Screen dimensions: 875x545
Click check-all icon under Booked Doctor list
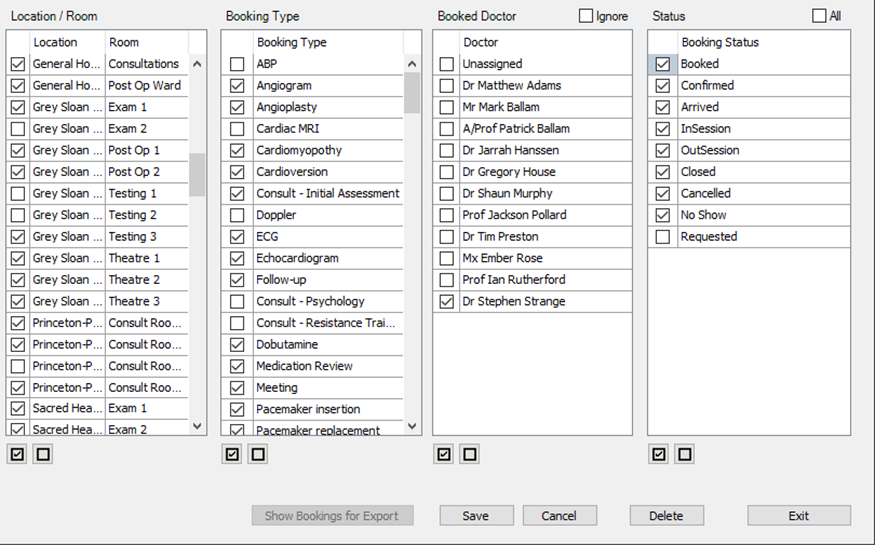tap(445, 454)
